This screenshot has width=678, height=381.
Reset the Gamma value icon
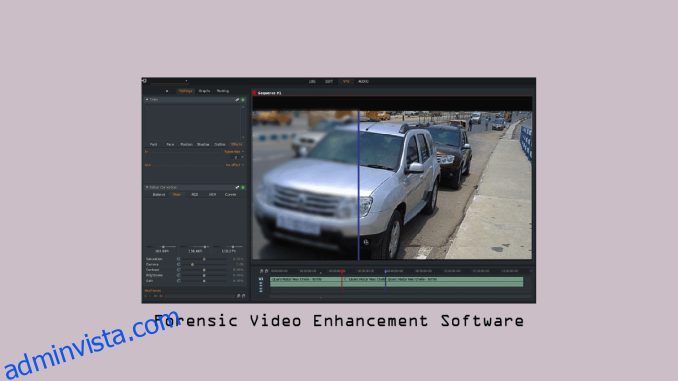(179, 264)
